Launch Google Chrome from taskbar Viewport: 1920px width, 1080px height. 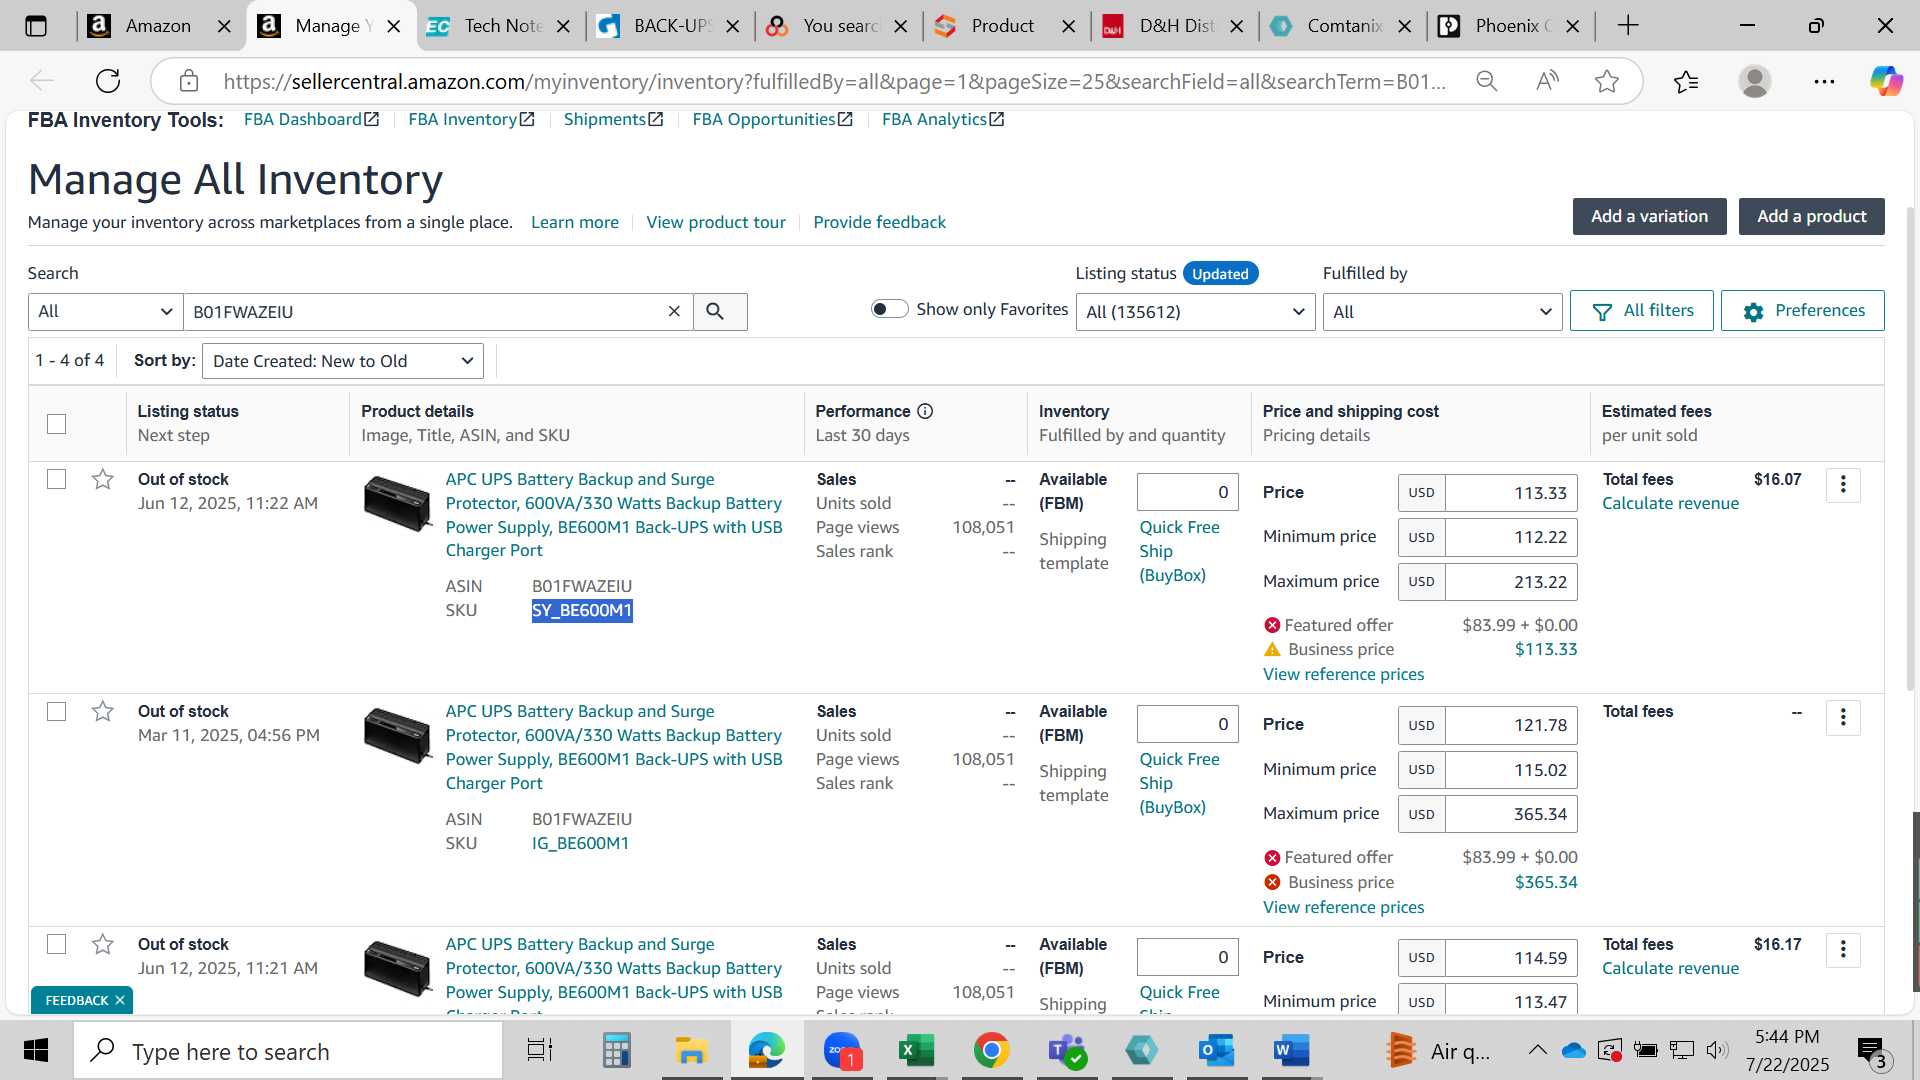coord(991,1051)
